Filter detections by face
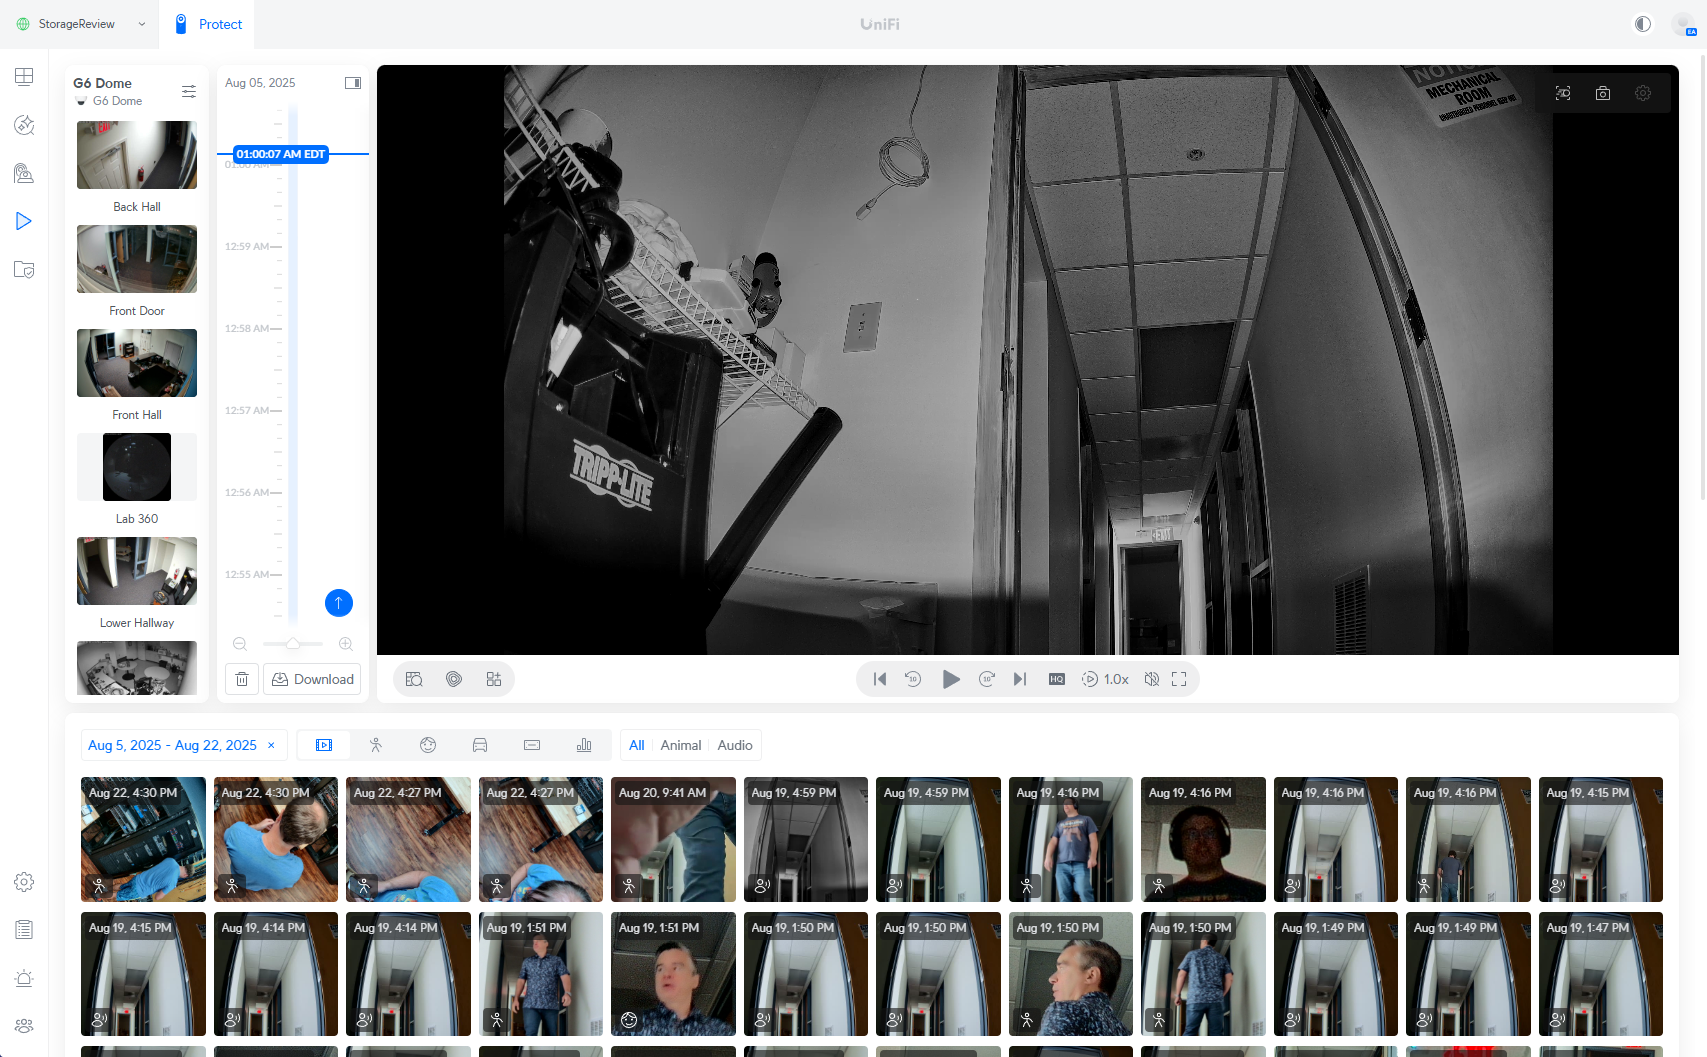Image resolution: width=1707 pixels, height=1057 pixels. 428,745
